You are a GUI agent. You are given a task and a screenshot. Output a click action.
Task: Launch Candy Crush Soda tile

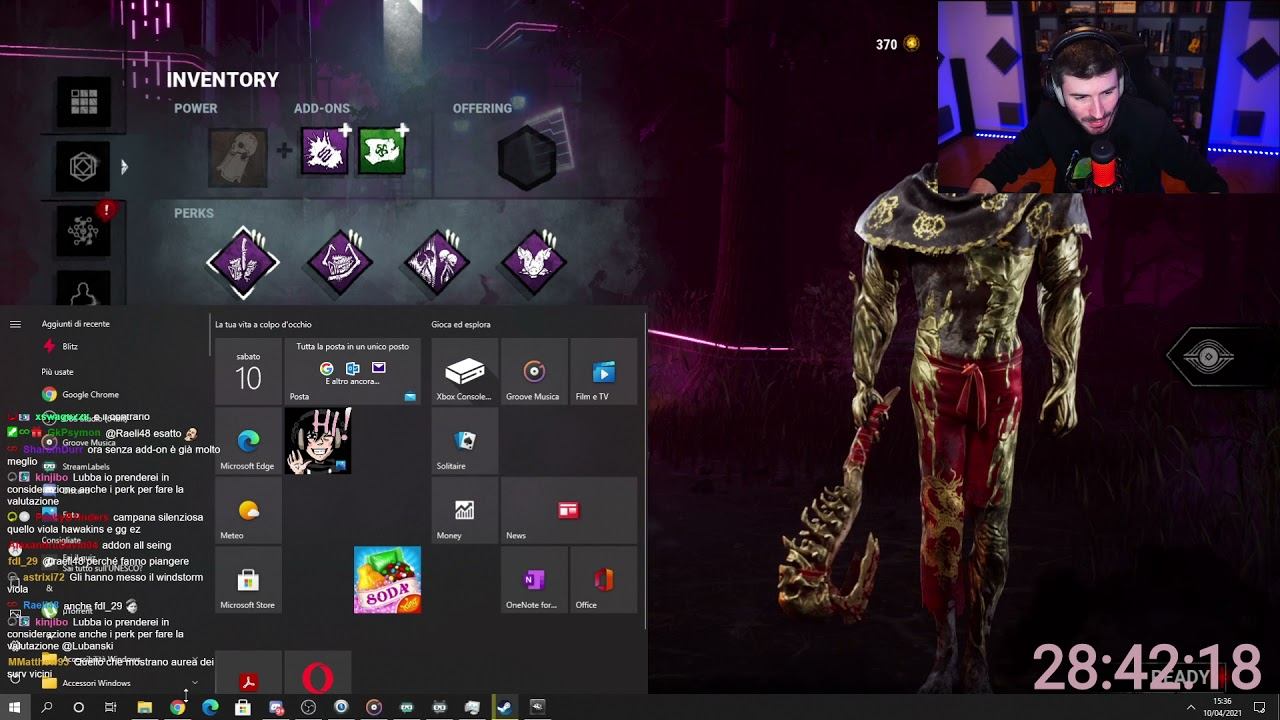[387, 580]
